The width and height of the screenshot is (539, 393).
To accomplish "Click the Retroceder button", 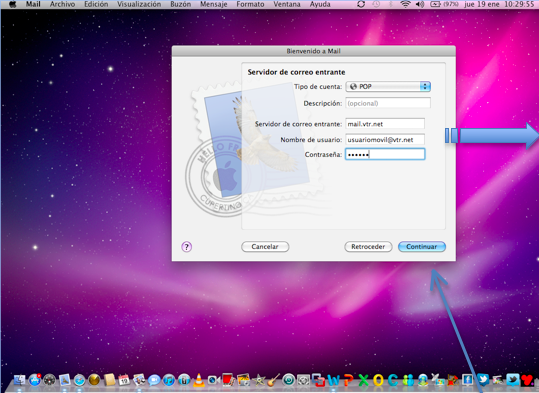I will coord(368,247).
